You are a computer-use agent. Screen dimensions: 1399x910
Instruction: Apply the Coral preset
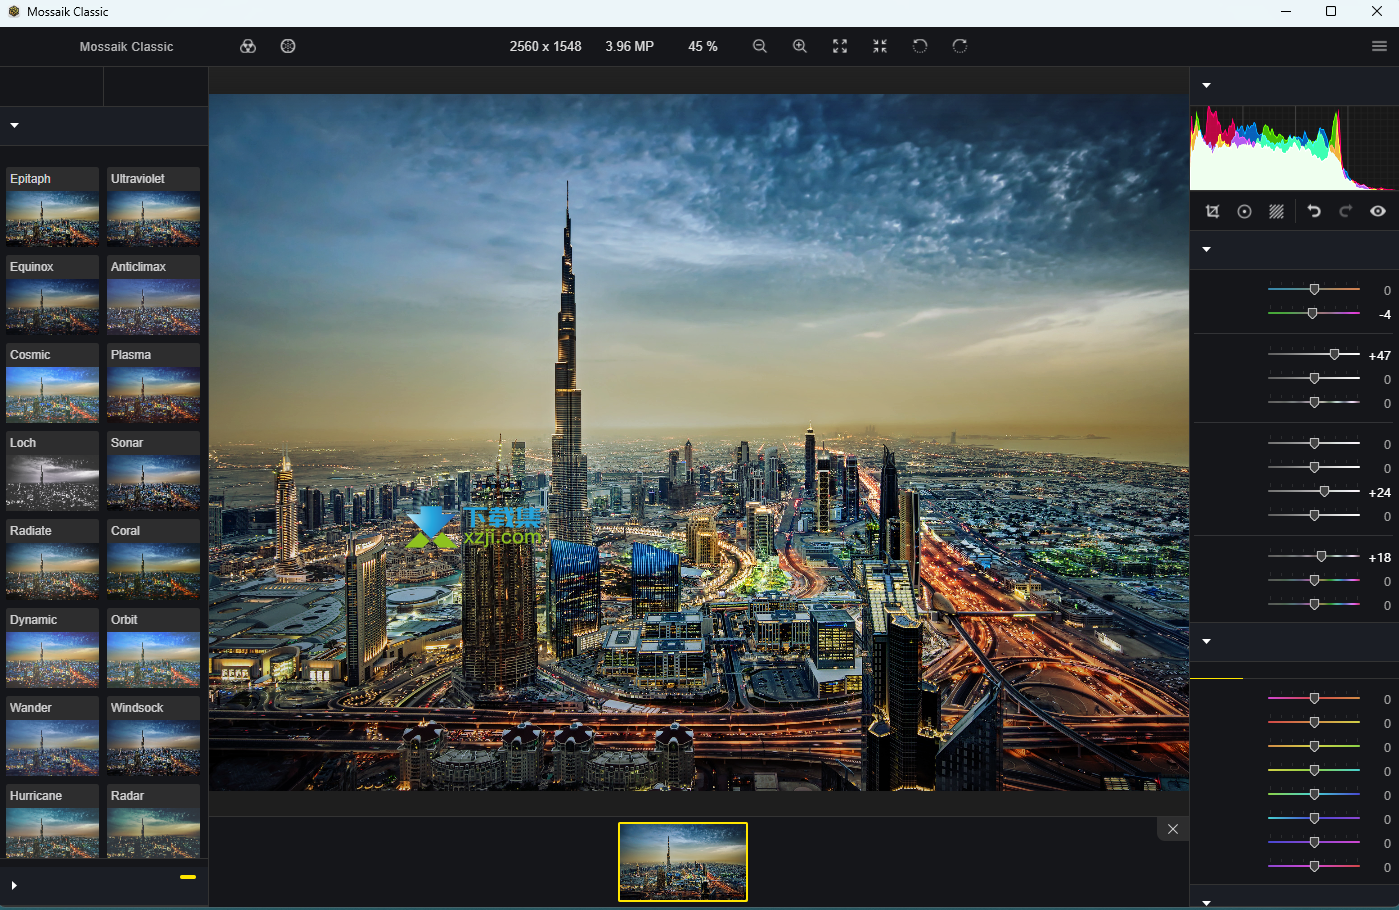153,559
